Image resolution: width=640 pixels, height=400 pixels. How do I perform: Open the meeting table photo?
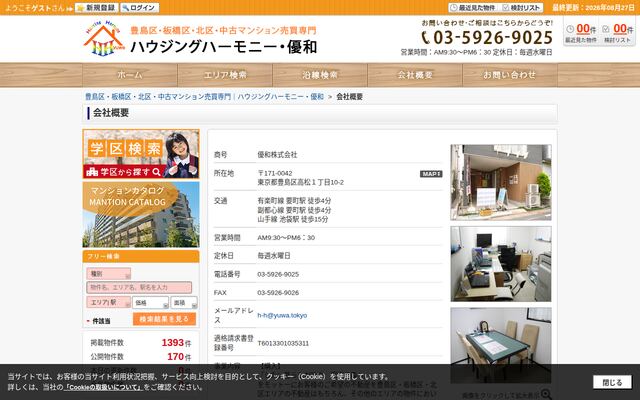(x=501, y=345)
